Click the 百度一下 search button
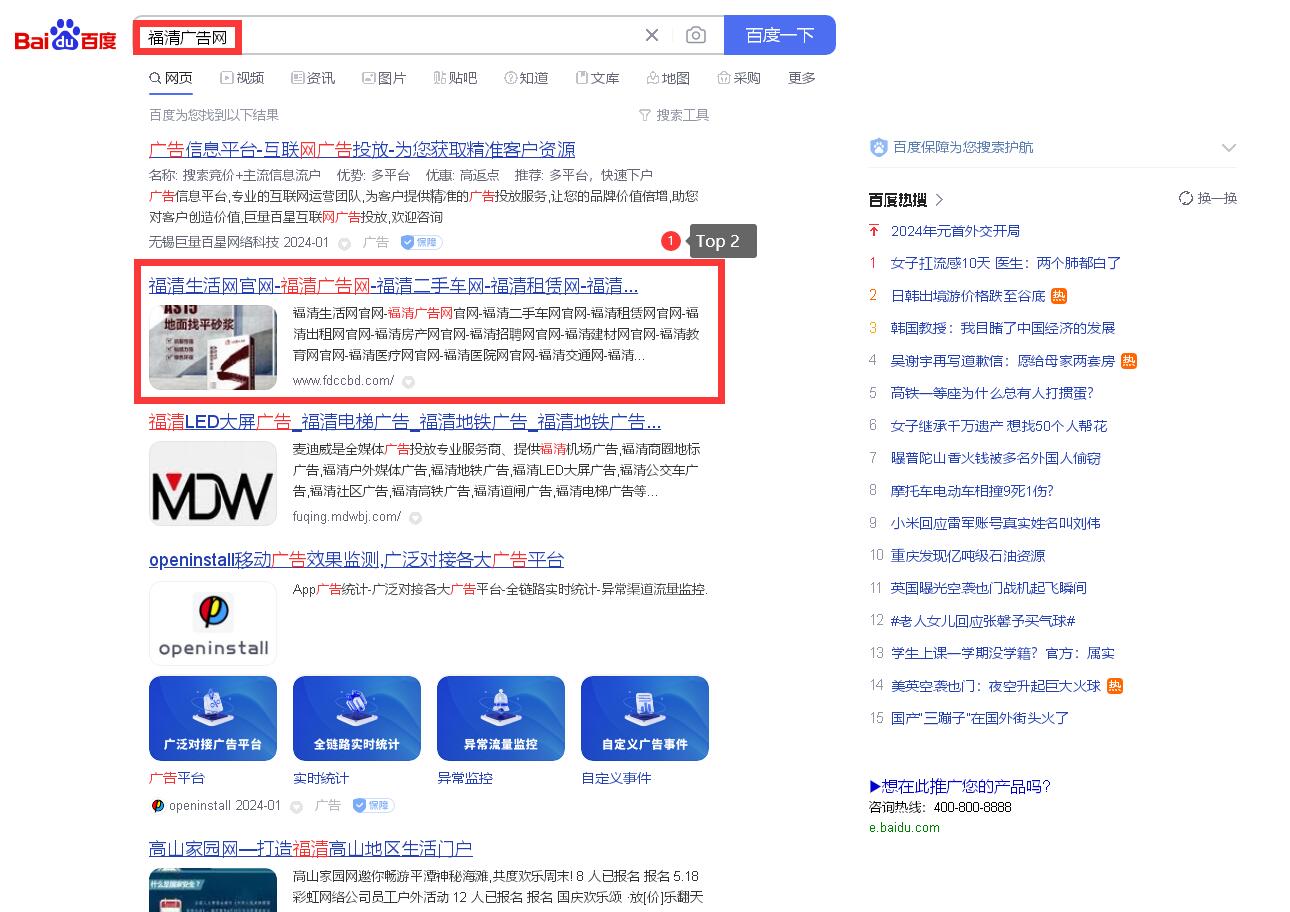 click(780, 35)
